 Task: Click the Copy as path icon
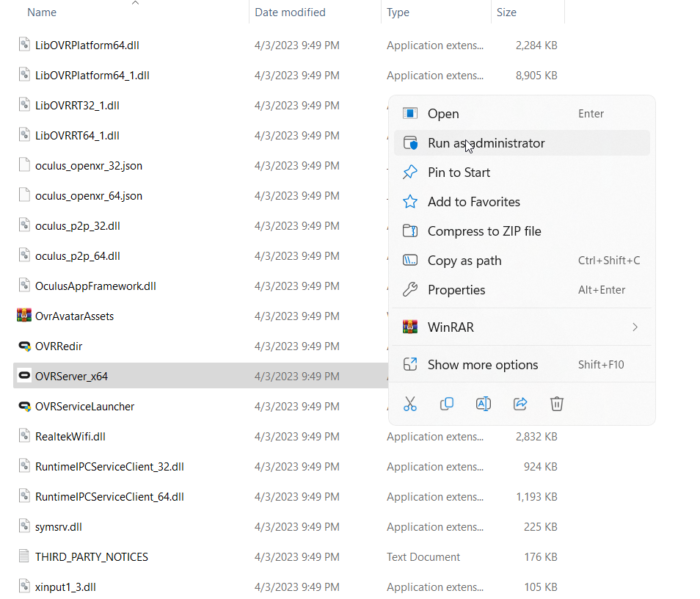pos(410,260)
